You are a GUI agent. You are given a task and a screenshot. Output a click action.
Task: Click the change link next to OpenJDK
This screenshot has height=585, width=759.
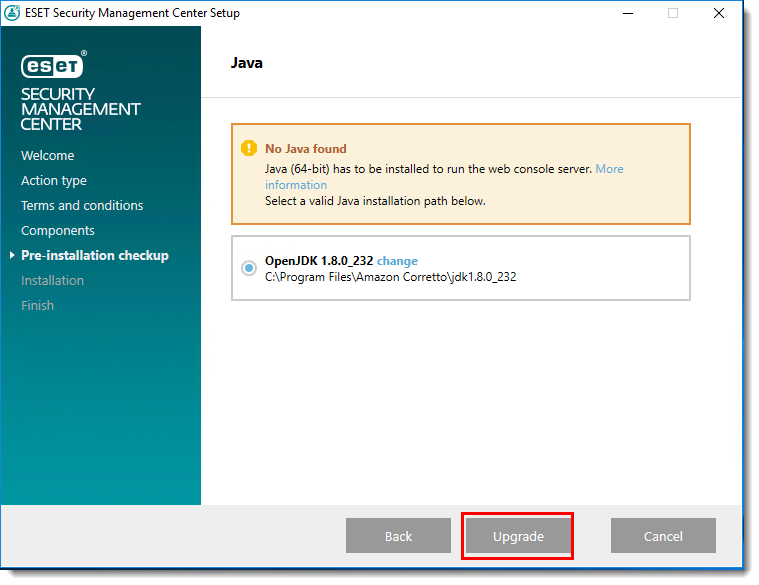397,261
